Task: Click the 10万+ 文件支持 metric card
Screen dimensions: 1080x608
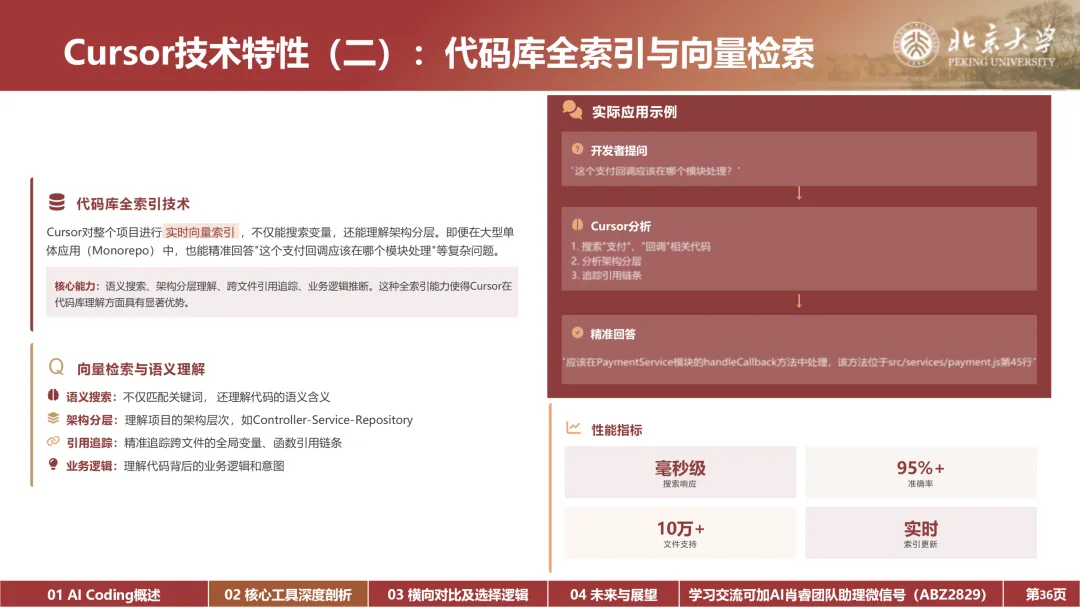Action: click(681, 533)
